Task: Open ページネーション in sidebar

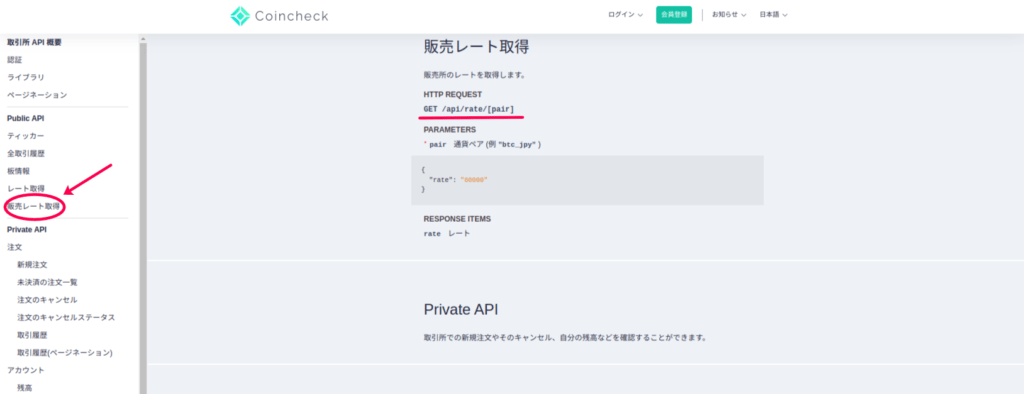Action: pyautogui.click(x=37, y=95)
